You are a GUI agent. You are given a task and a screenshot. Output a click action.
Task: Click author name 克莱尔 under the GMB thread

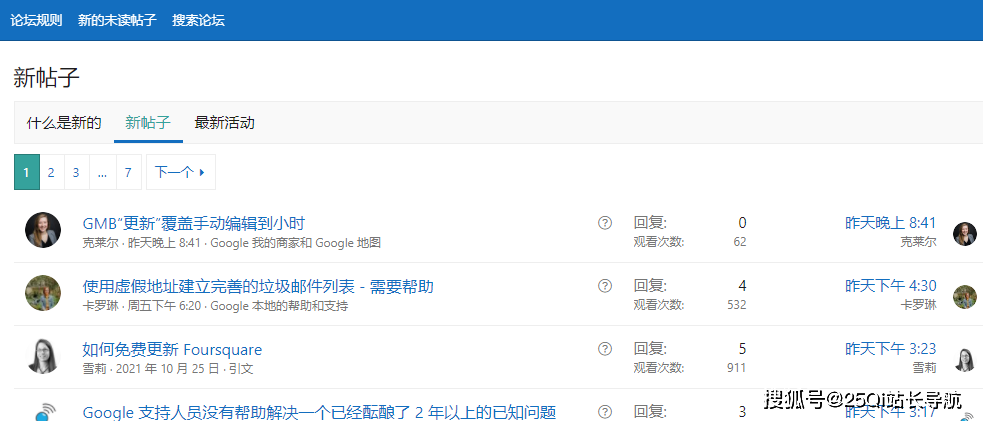coord(101,243)
